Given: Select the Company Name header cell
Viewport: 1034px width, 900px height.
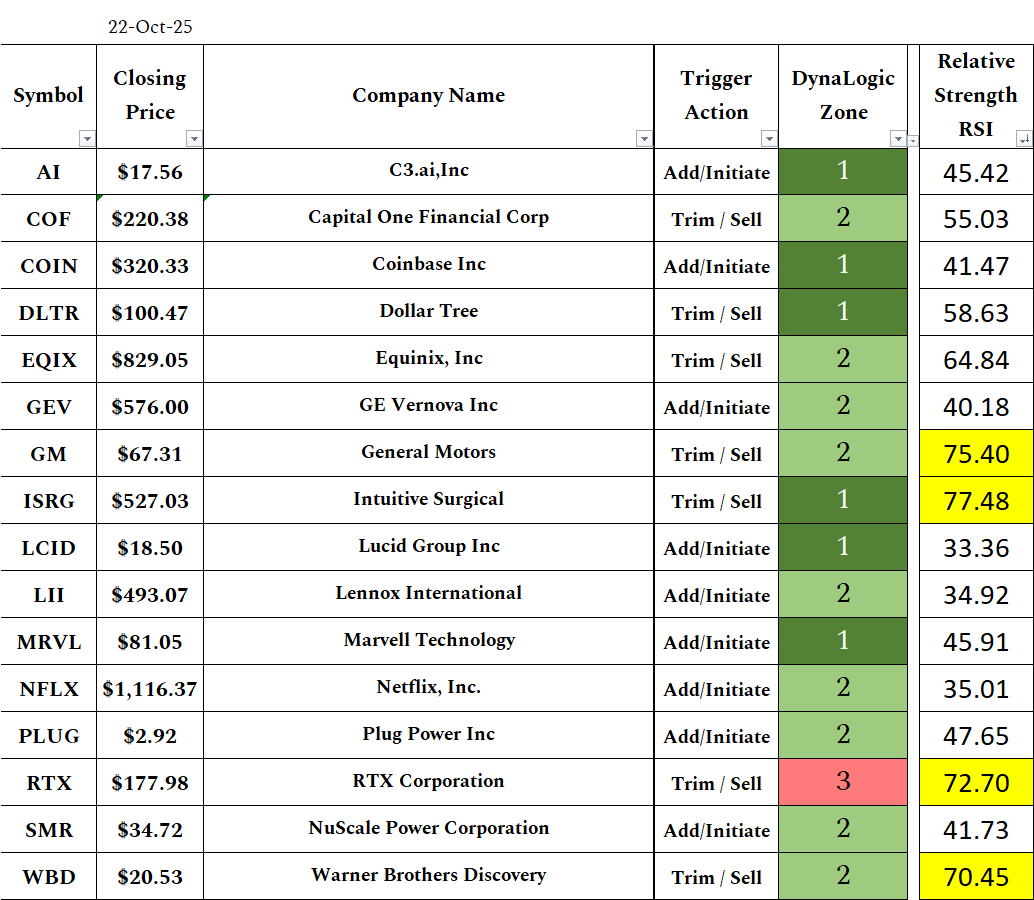Looking at the screenshot, I should coord(429,96).
